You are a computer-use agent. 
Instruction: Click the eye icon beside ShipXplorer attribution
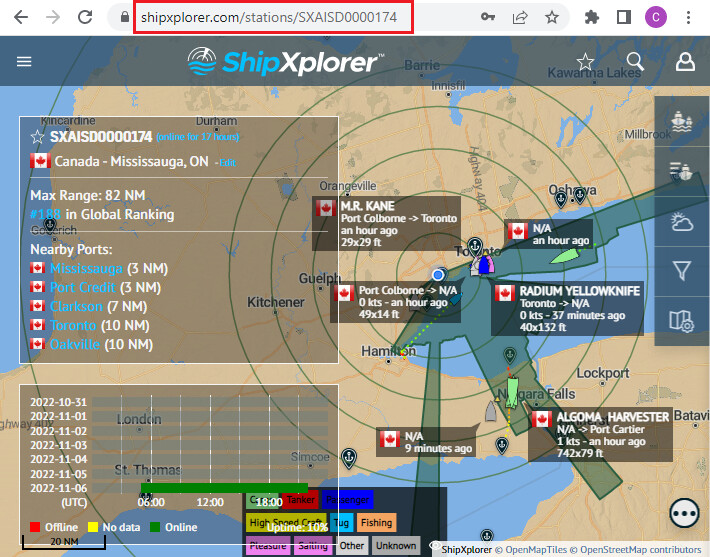click(435, 545)
